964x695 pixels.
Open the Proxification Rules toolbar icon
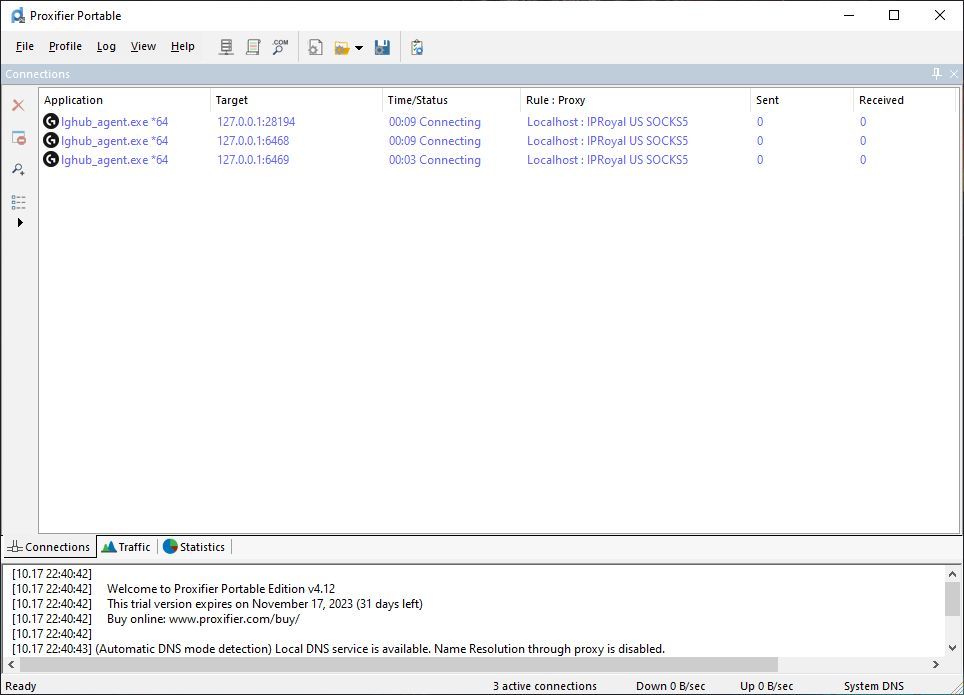point(253,47)
